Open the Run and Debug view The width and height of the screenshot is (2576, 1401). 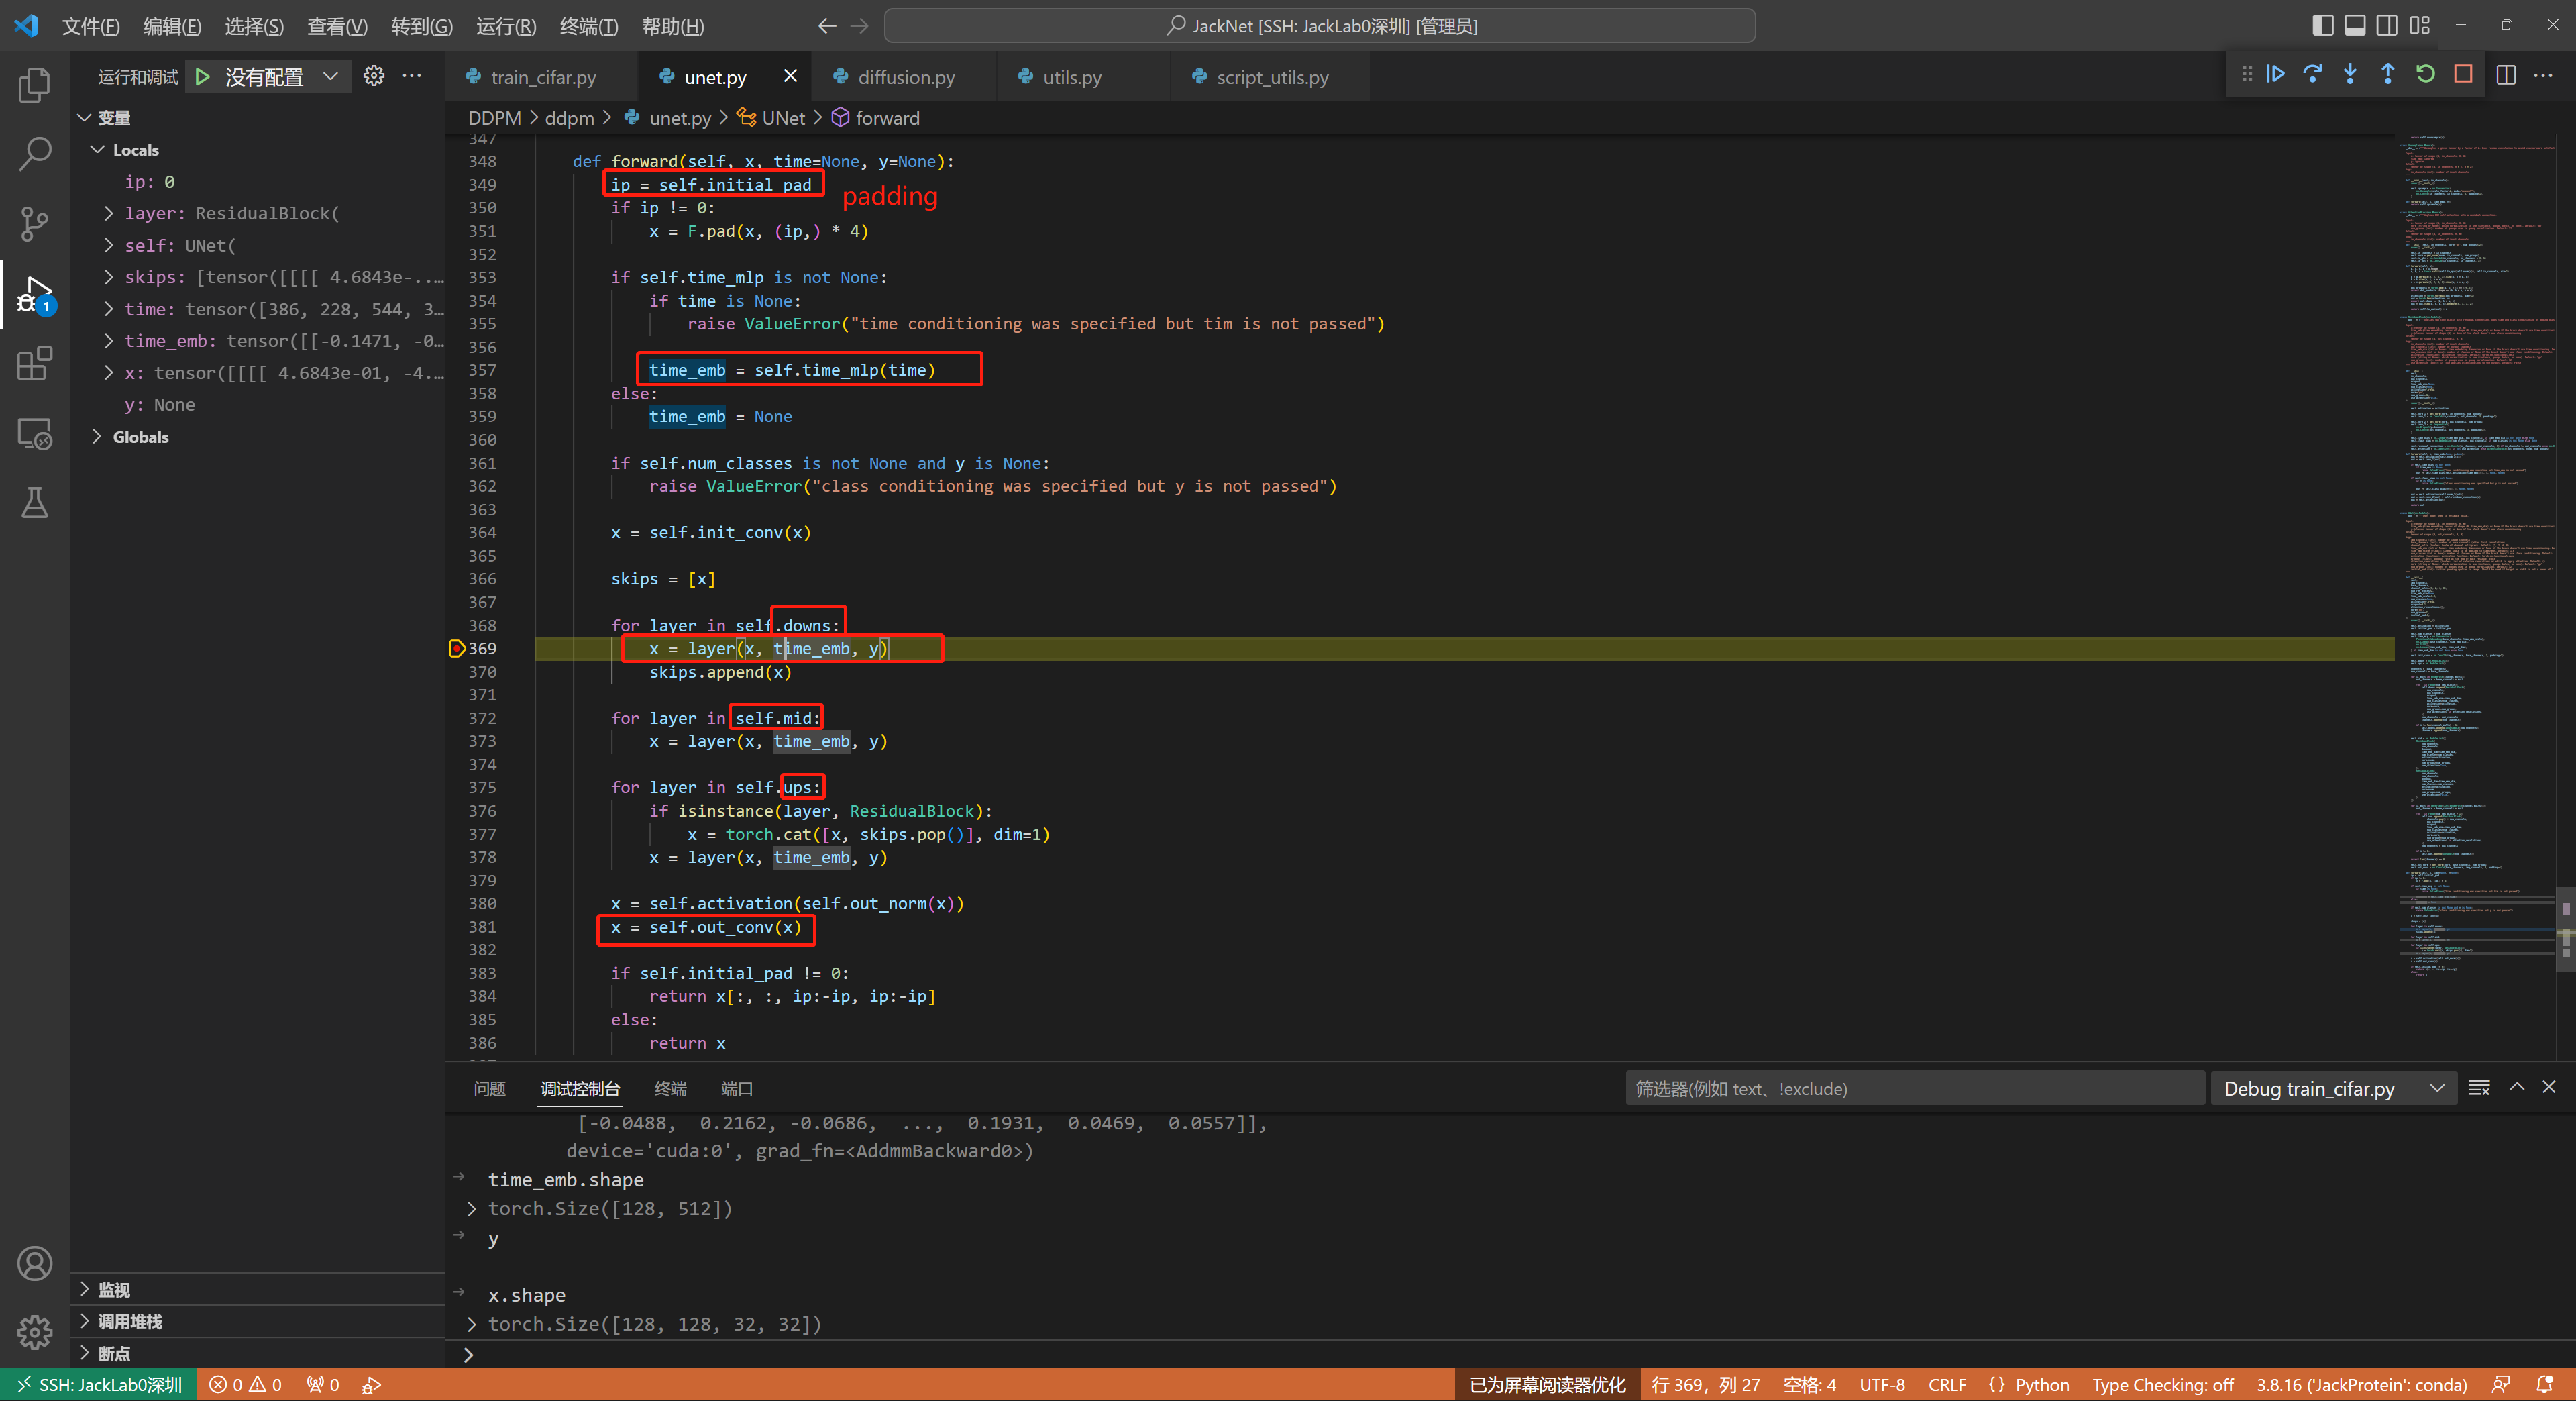coord(34,294)
